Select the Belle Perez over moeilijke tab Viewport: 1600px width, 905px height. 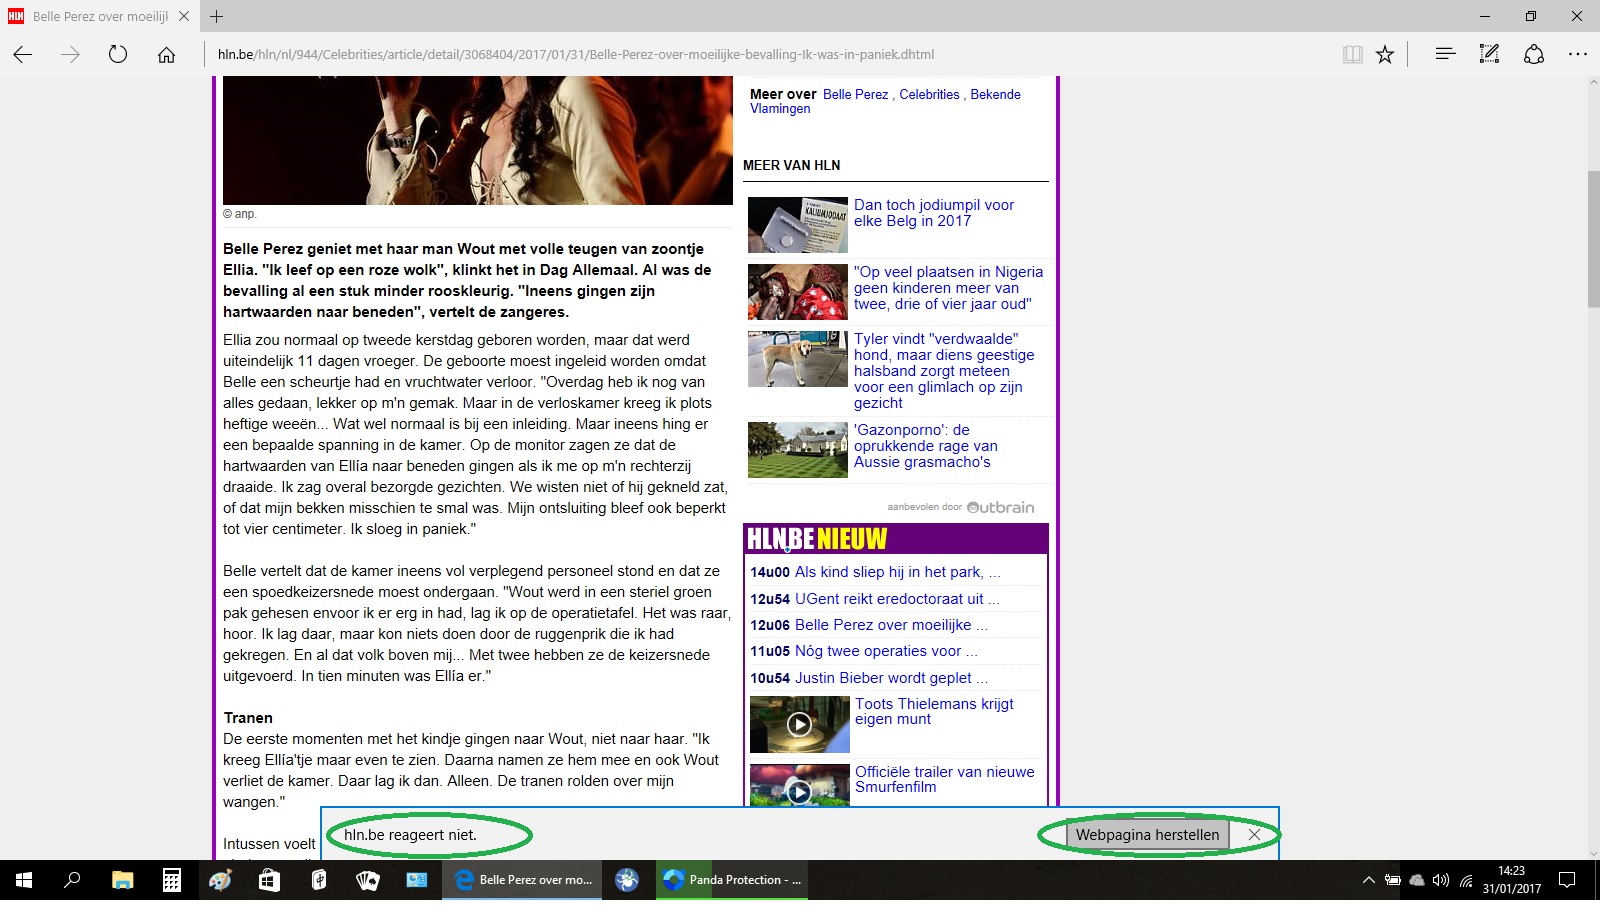pos(100,16)
